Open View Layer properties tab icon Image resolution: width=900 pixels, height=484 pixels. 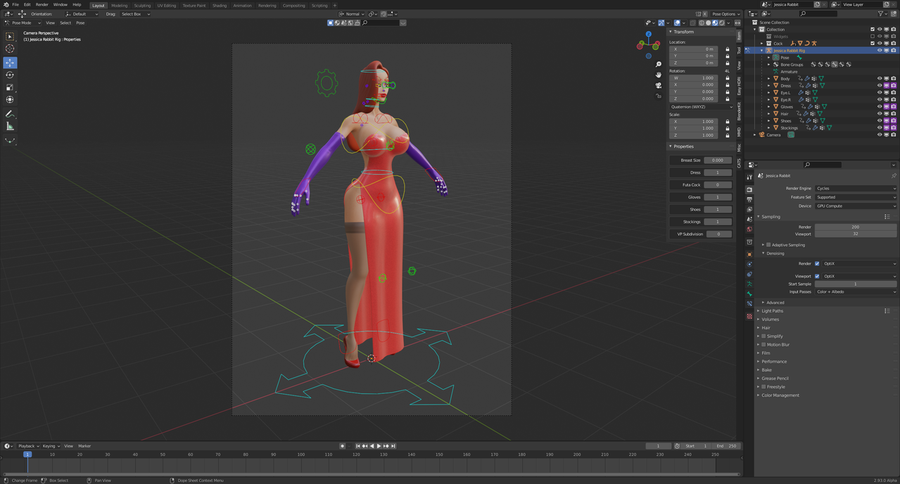tap(750, 209)
